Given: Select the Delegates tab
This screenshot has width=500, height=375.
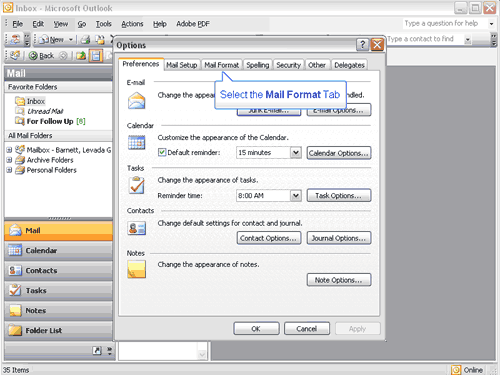Looking at the screenshot, I should tap(349, 65).
